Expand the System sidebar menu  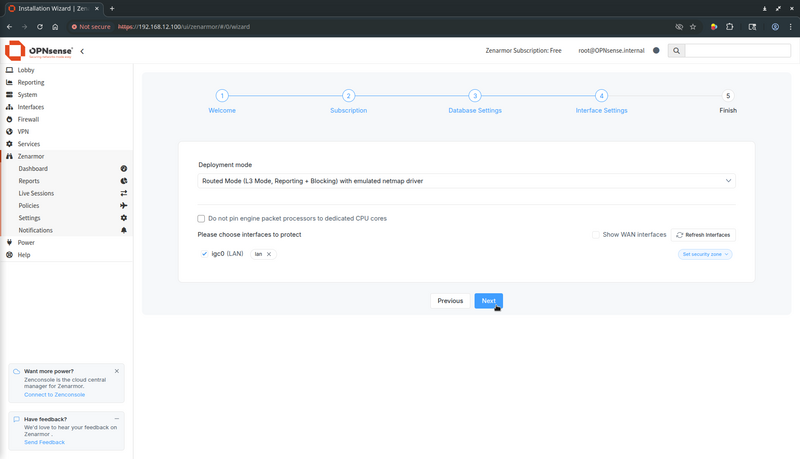point(27,94)
